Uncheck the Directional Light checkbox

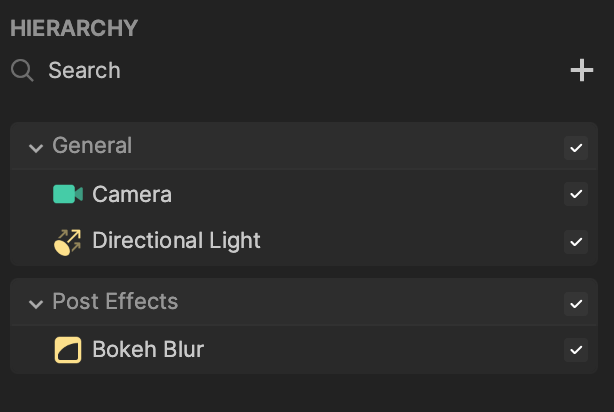576,242
